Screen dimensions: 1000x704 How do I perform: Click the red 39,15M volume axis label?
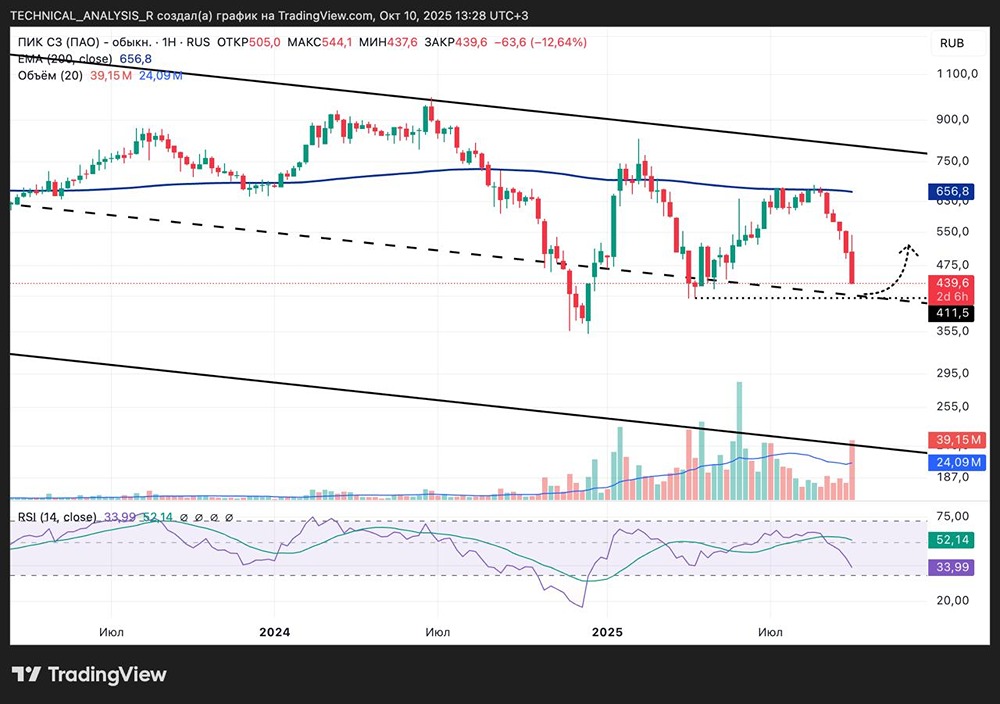(x=958, y=440)
